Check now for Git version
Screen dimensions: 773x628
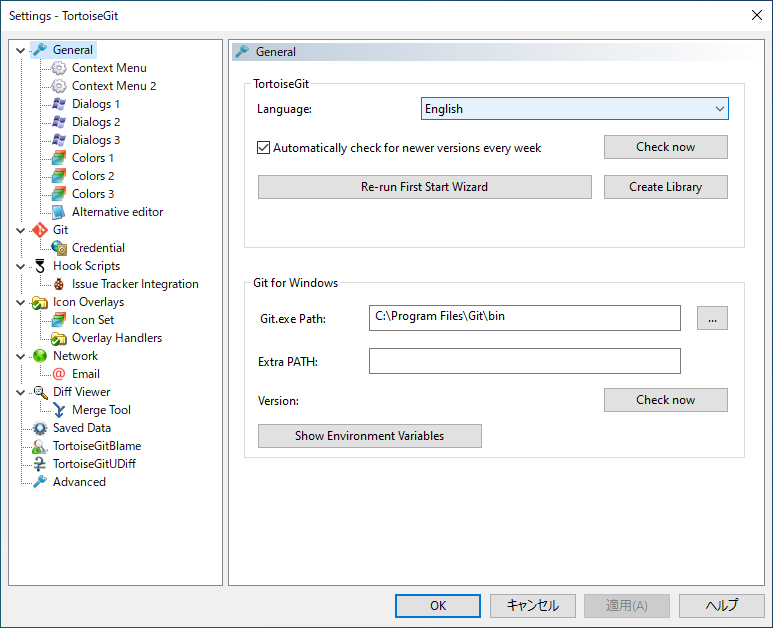(666, 400)
